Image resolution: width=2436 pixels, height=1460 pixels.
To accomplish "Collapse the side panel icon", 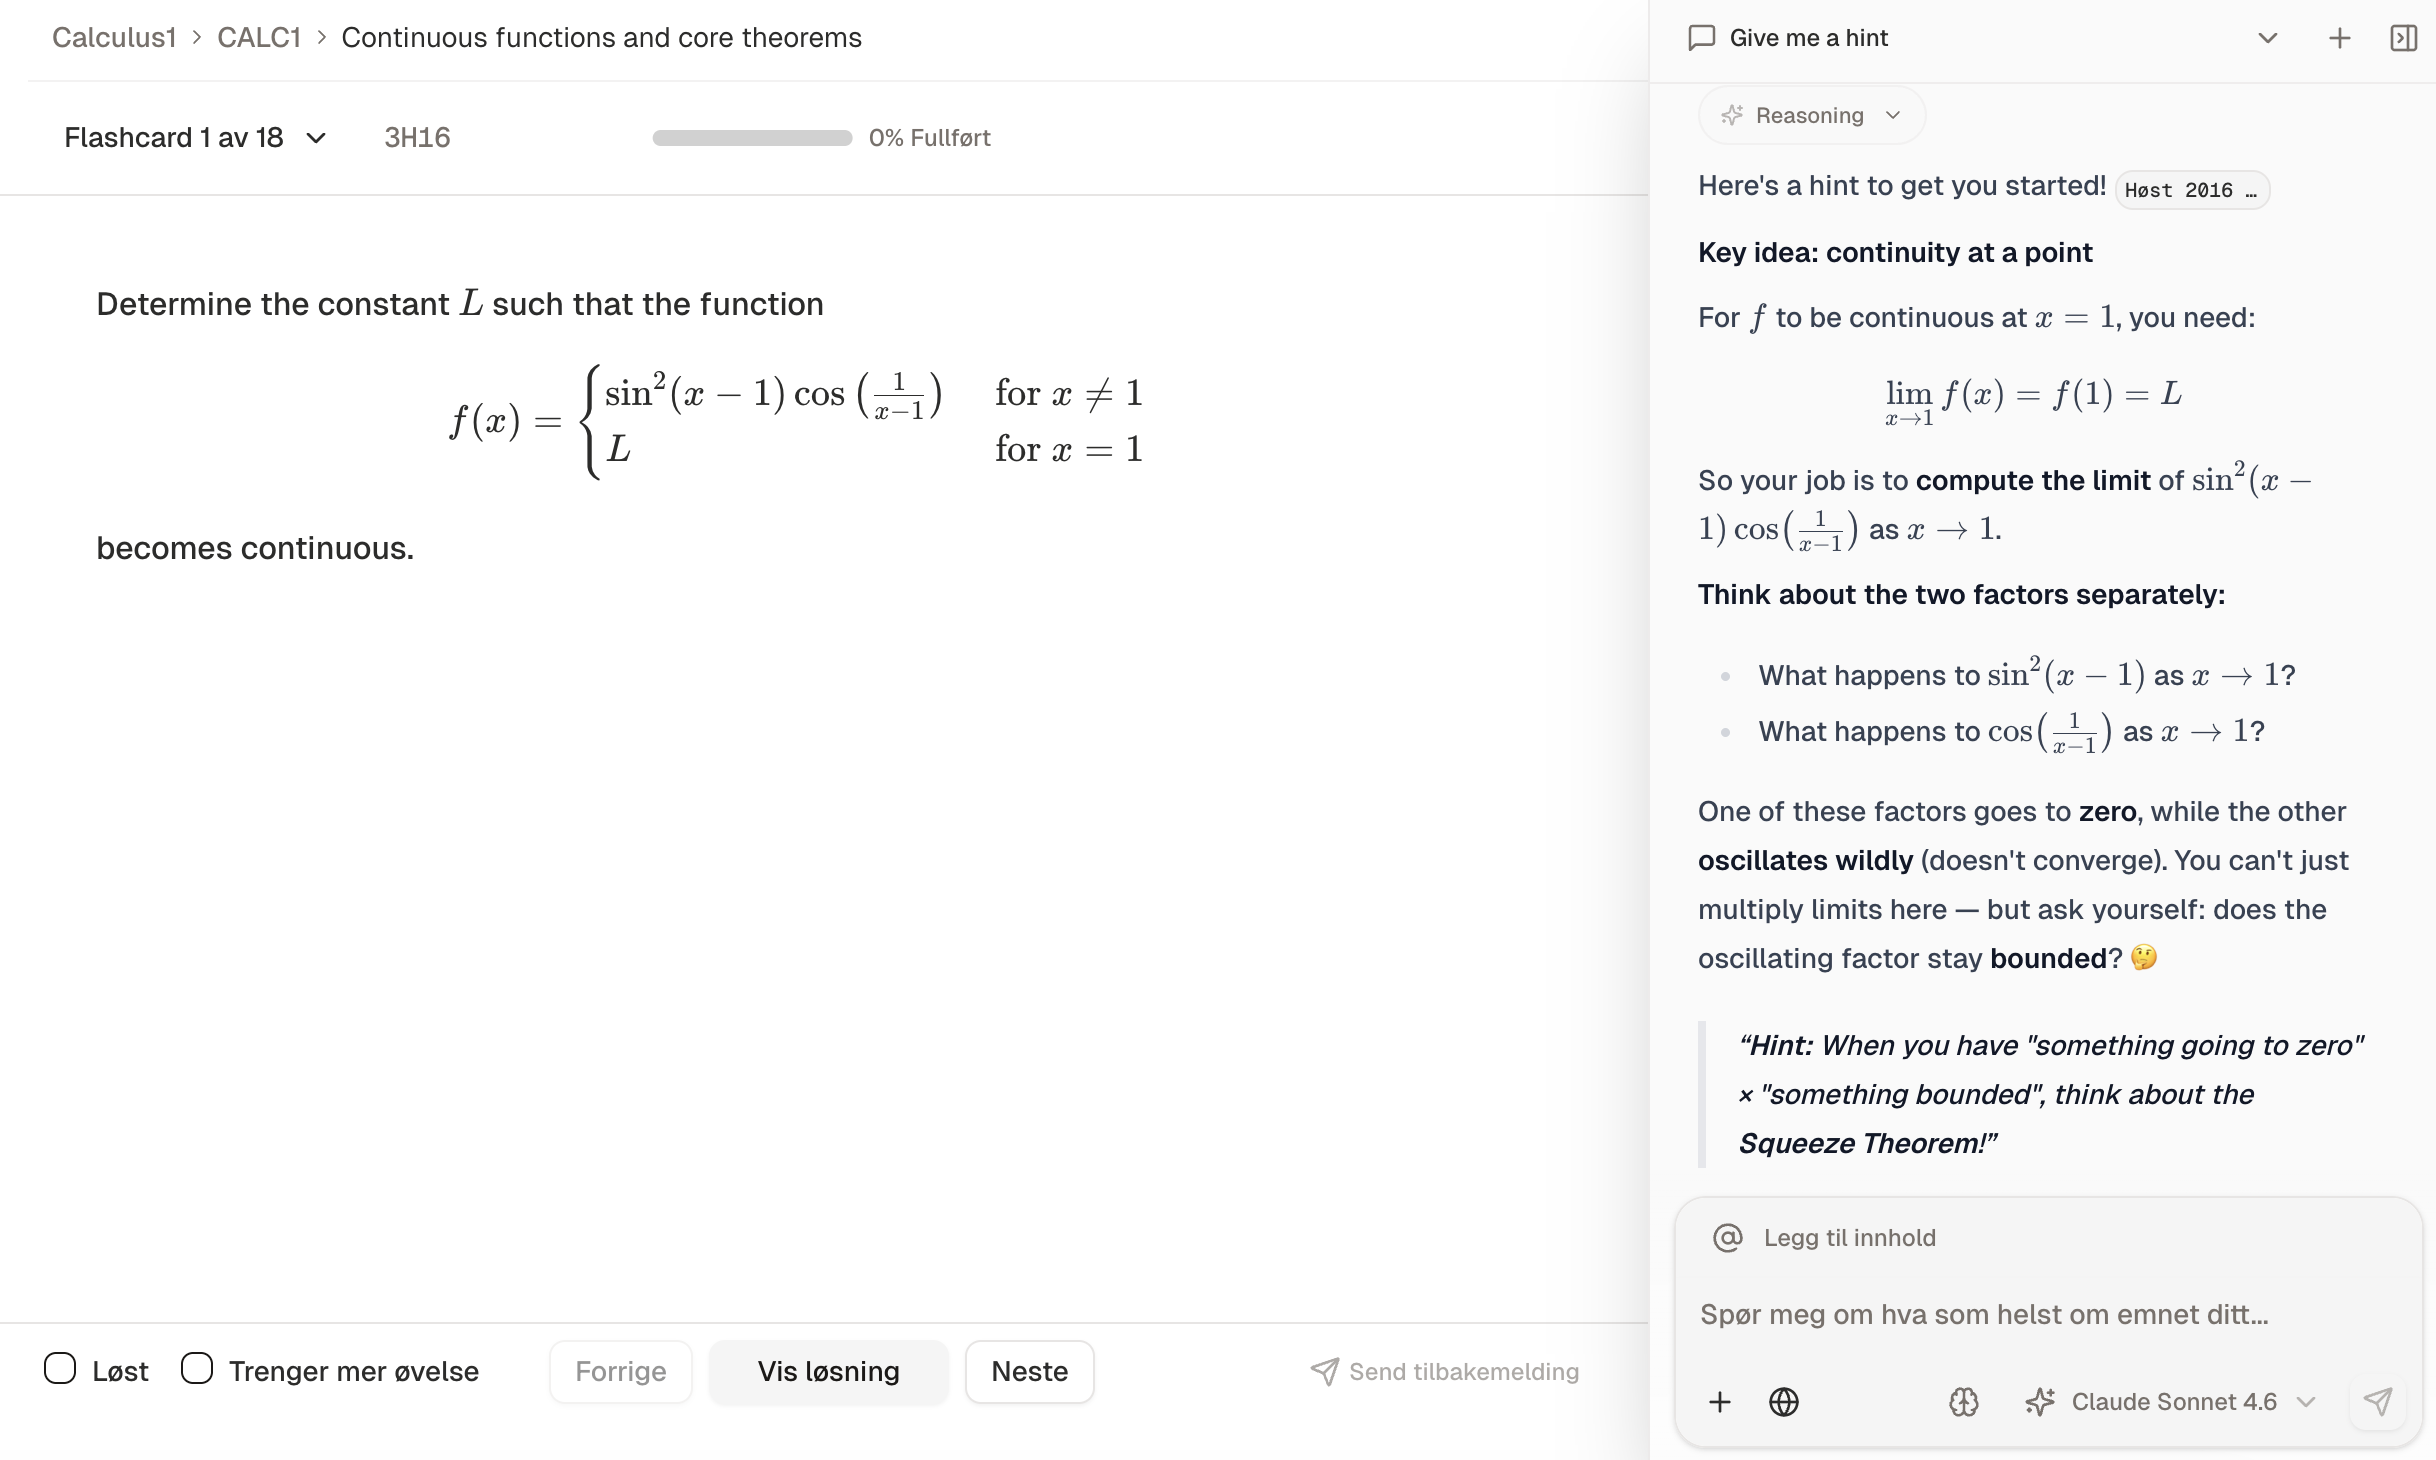I will [2403, 38].
